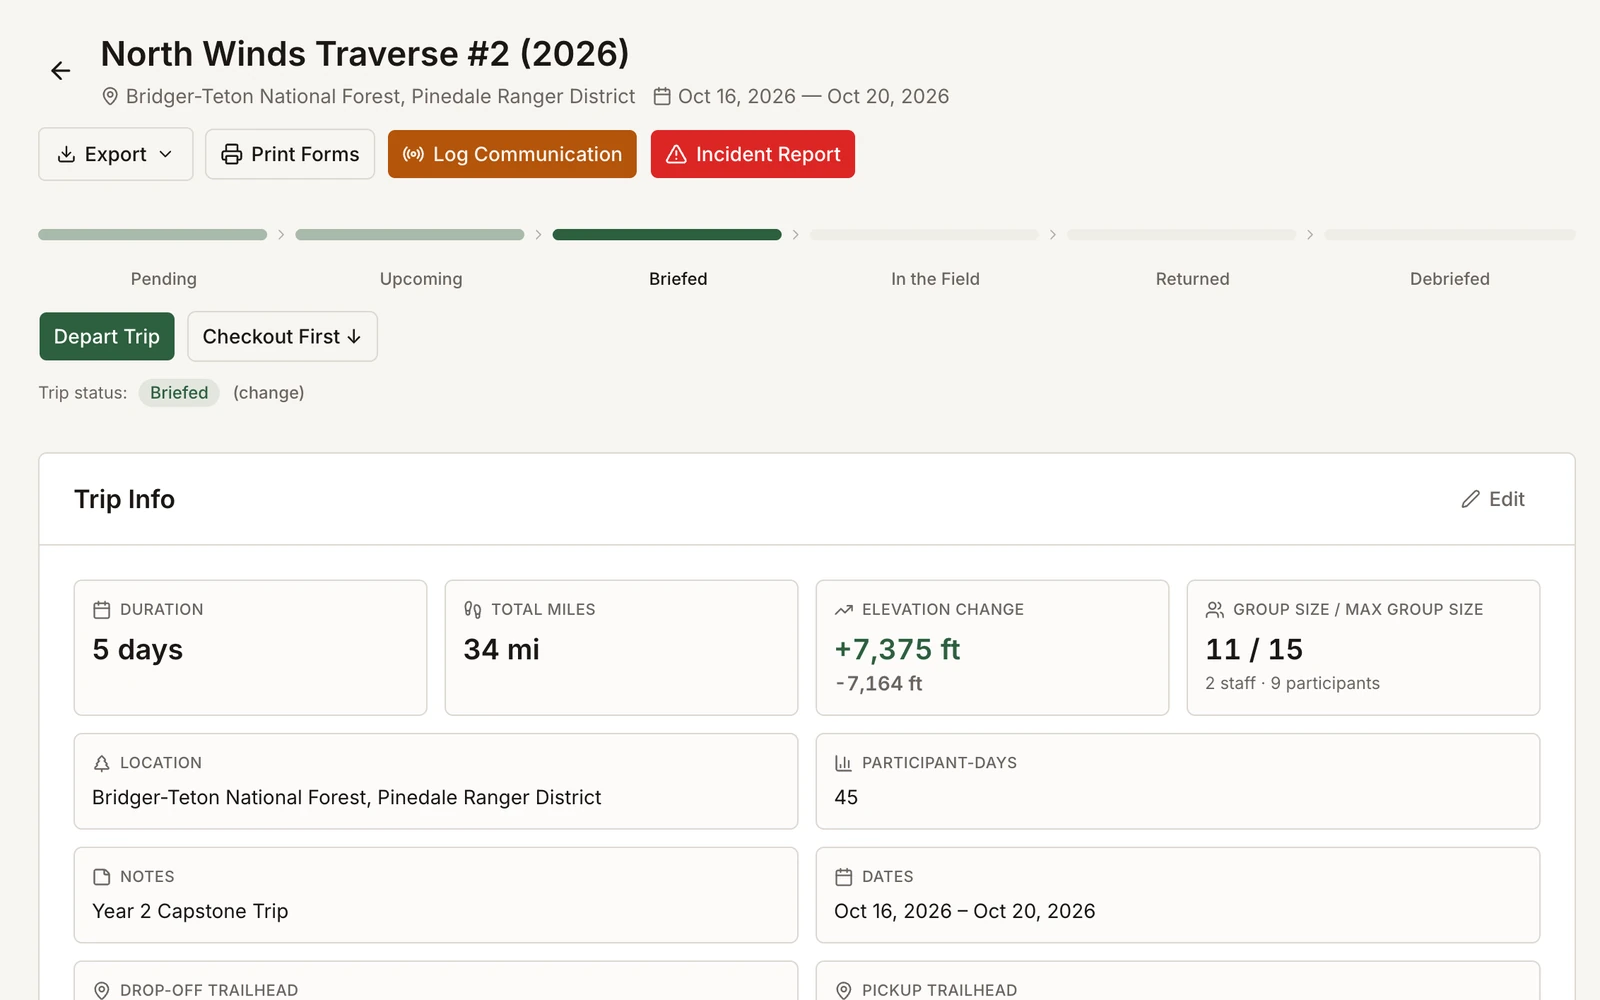Click Edit in Trip Info panel
Image resolution: width=1600 pixels, height=1000 pixels.
point(1493,499)
